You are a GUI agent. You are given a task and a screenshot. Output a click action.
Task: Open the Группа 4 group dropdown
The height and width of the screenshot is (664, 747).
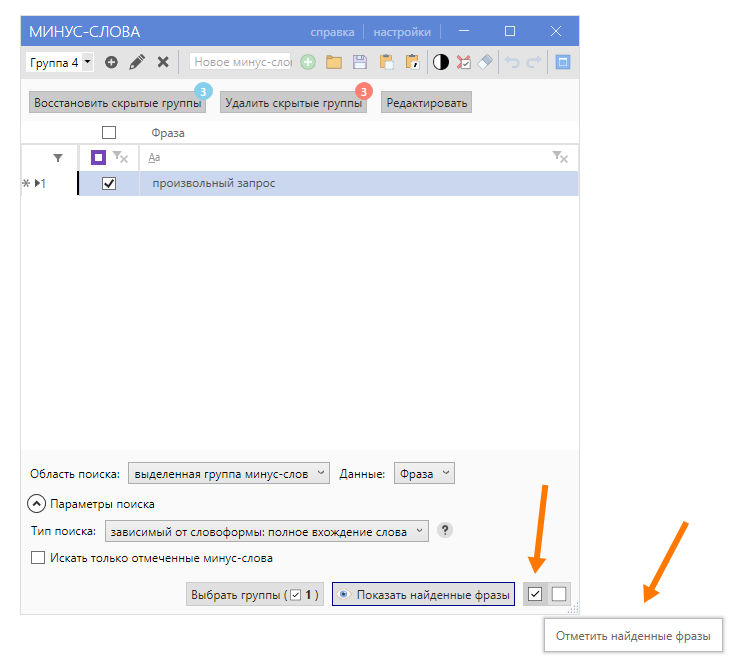point(60,62)
